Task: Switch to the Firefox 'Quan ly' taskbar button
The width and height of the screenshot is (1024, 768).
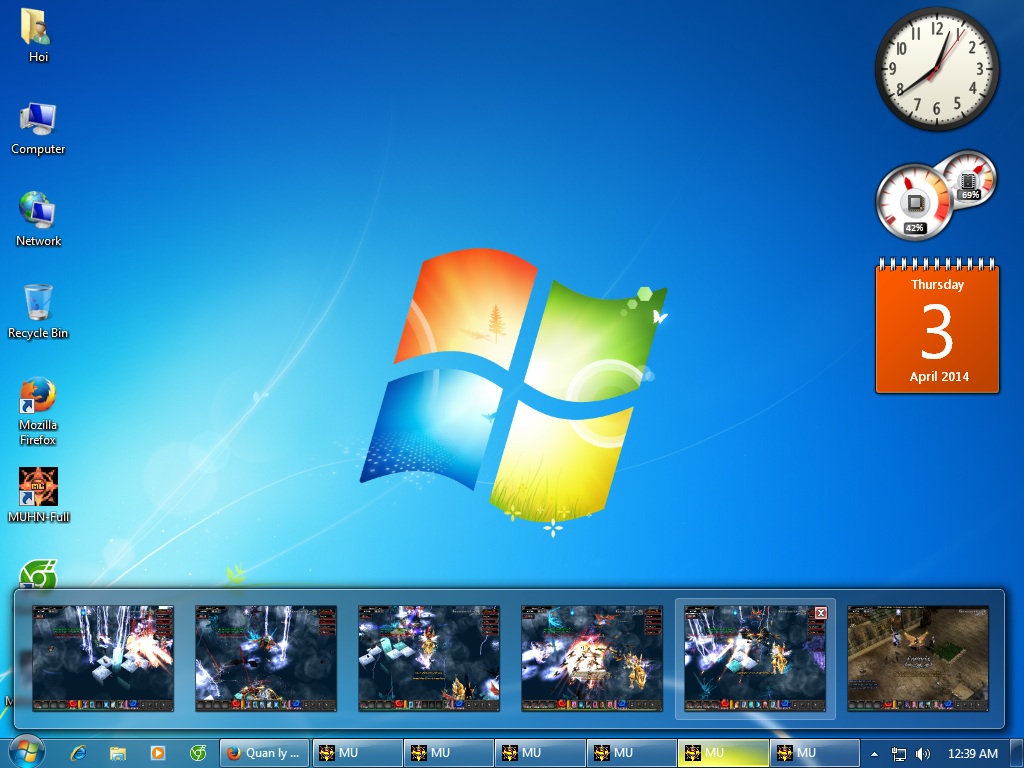Action: click(264, 753)
